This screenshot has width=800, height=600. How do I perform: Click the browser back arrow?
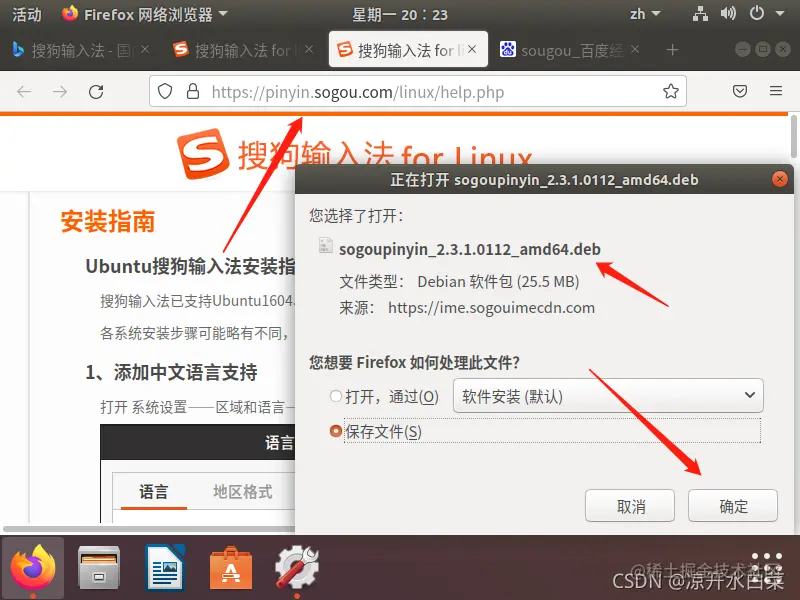tap(24, 92)
